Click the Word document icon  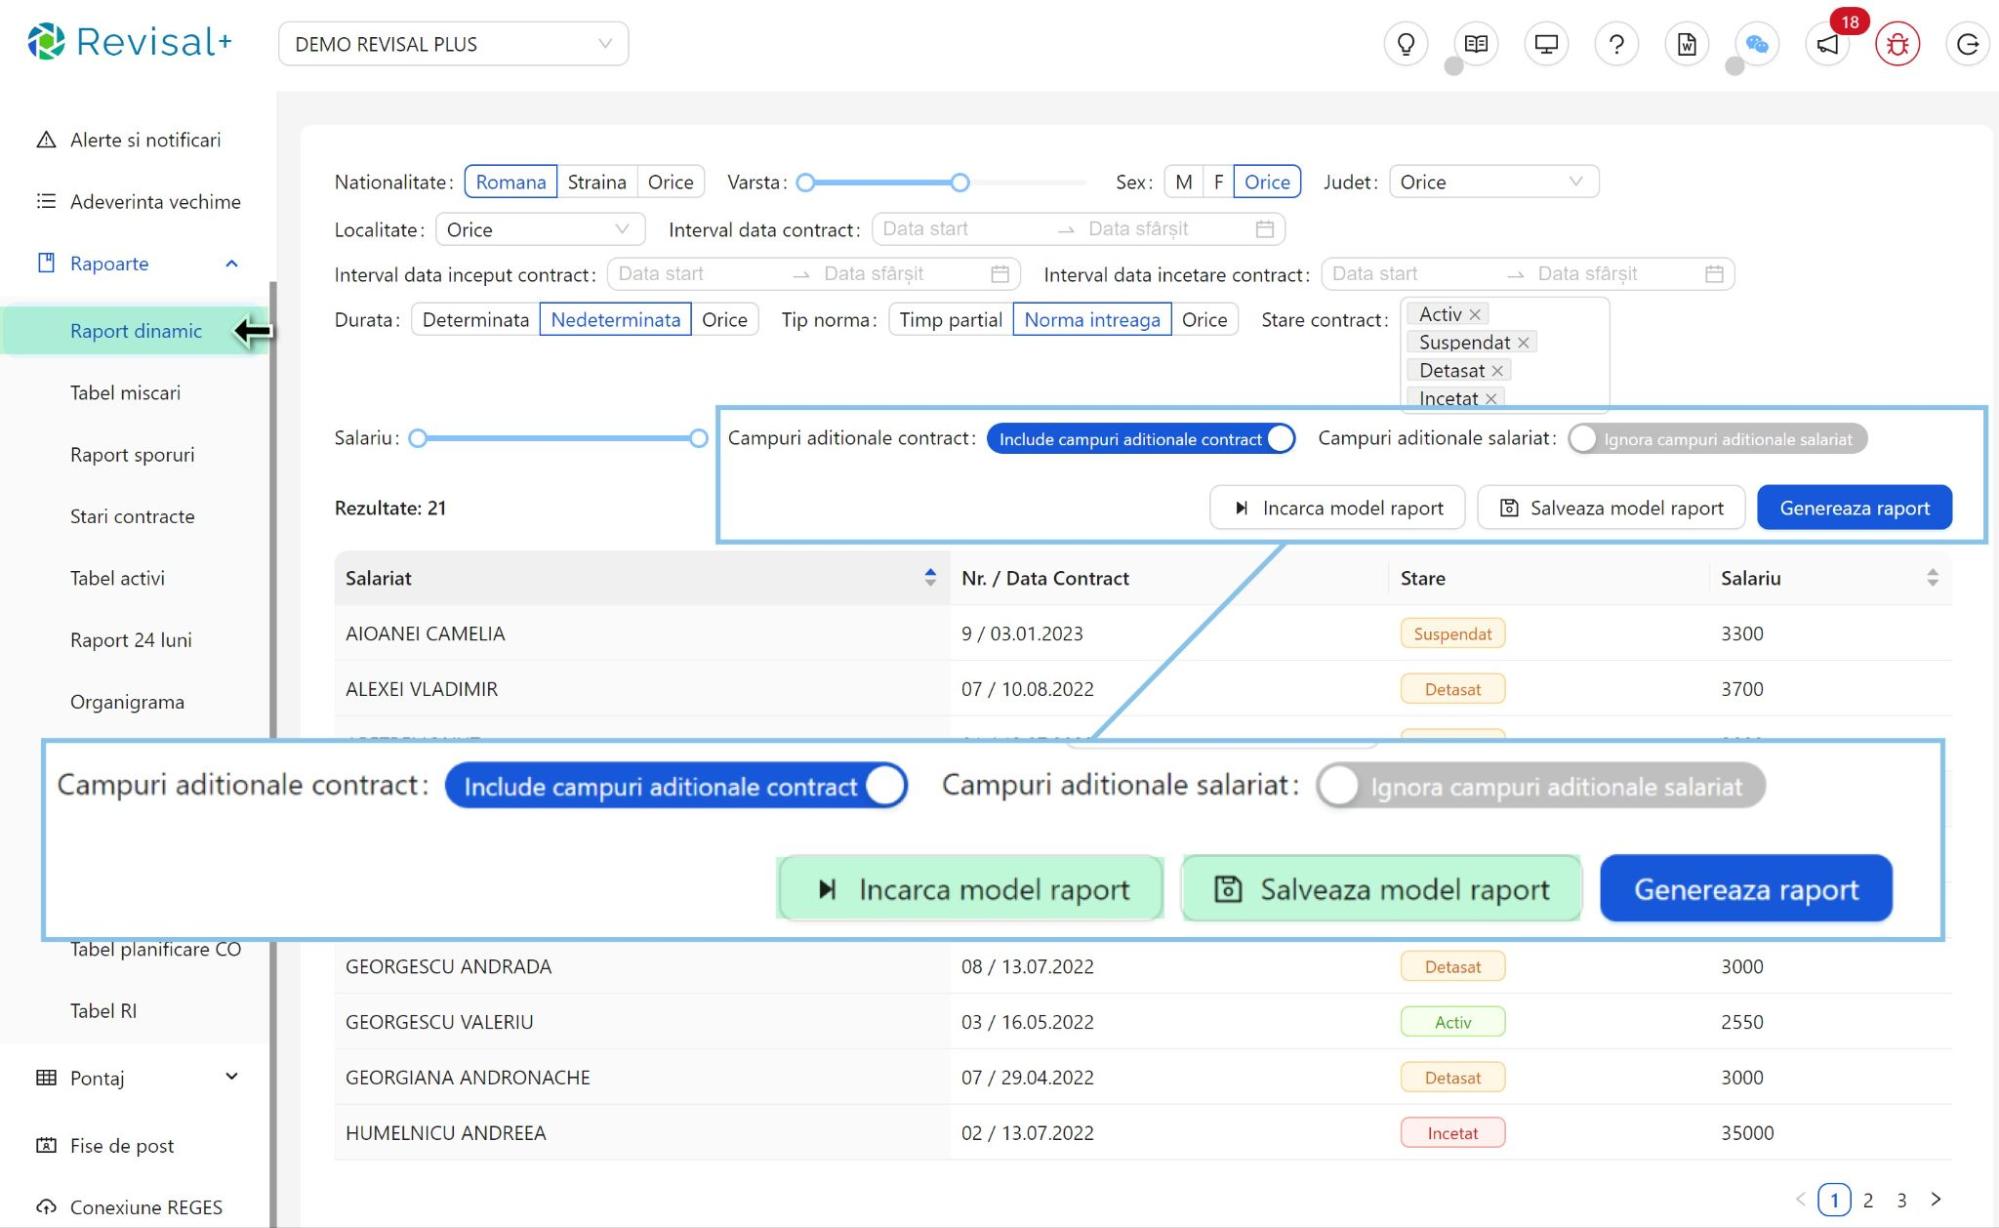click(x=1686, y=44)
